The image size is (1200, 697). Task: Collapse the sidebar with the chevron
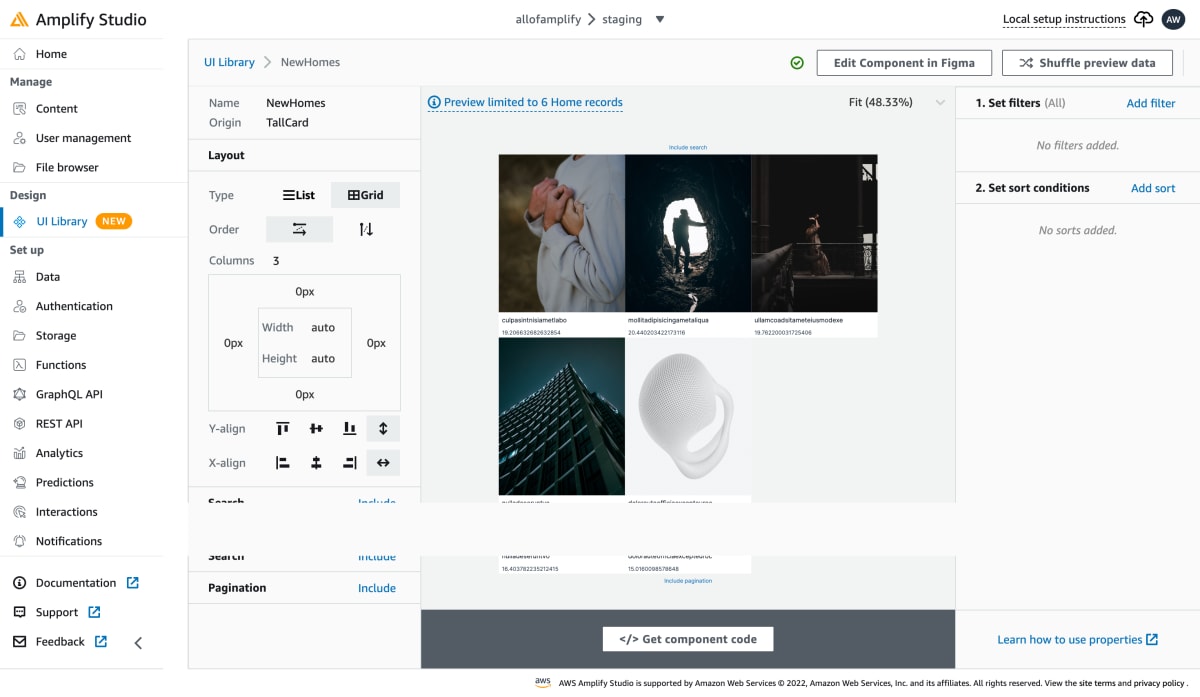[138, 643]
